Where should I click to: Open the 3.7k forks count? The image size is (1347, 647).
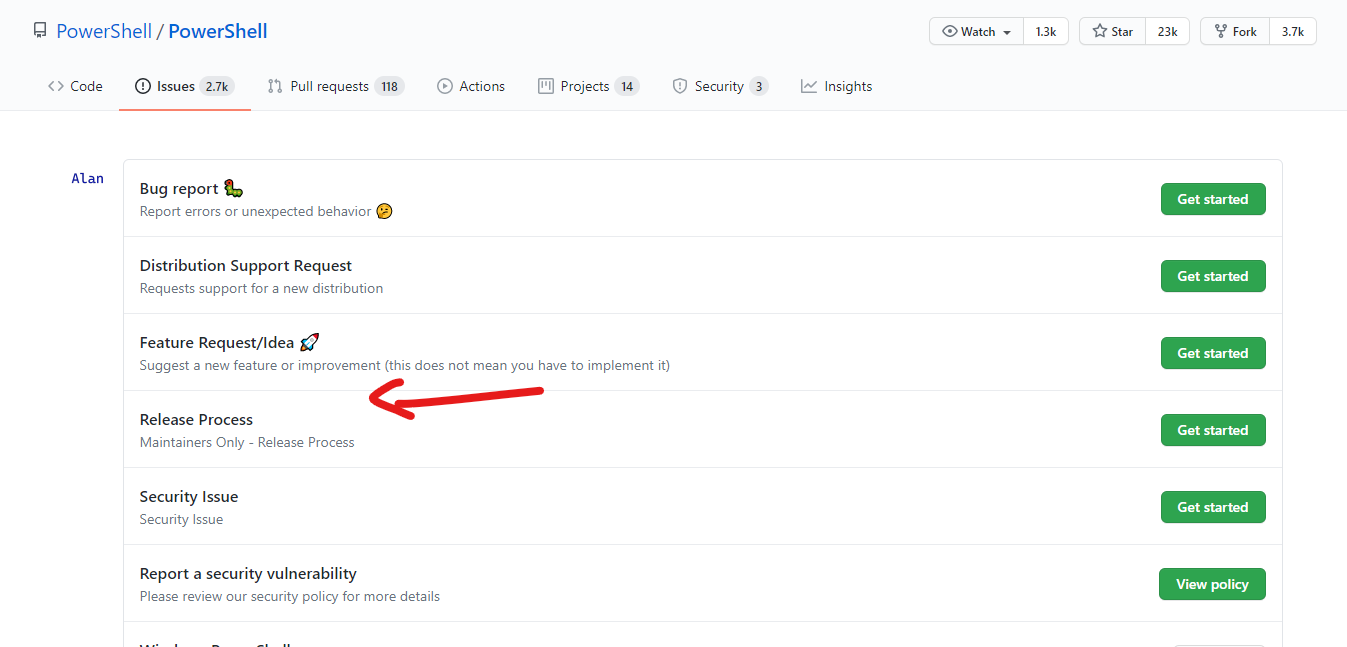(x=1293, y=32)
